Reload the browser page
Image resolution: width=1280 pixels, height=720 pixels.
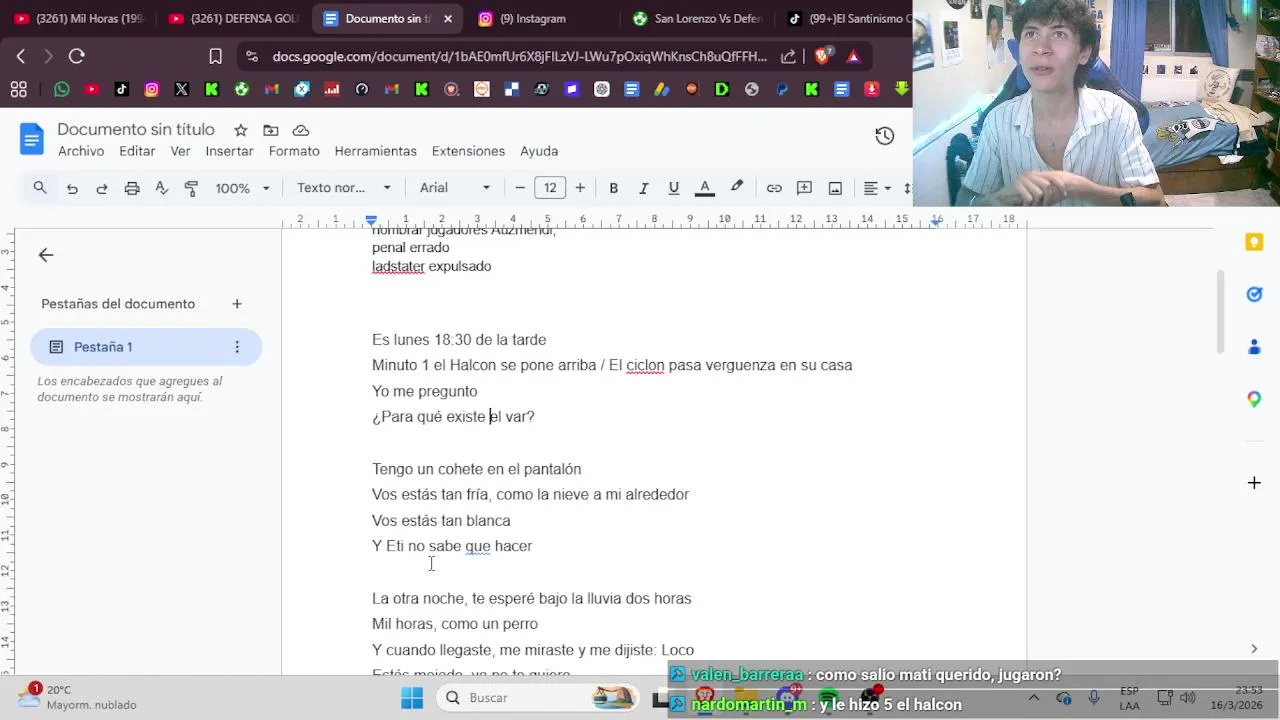pyautogui.click(x=77, y=57)
